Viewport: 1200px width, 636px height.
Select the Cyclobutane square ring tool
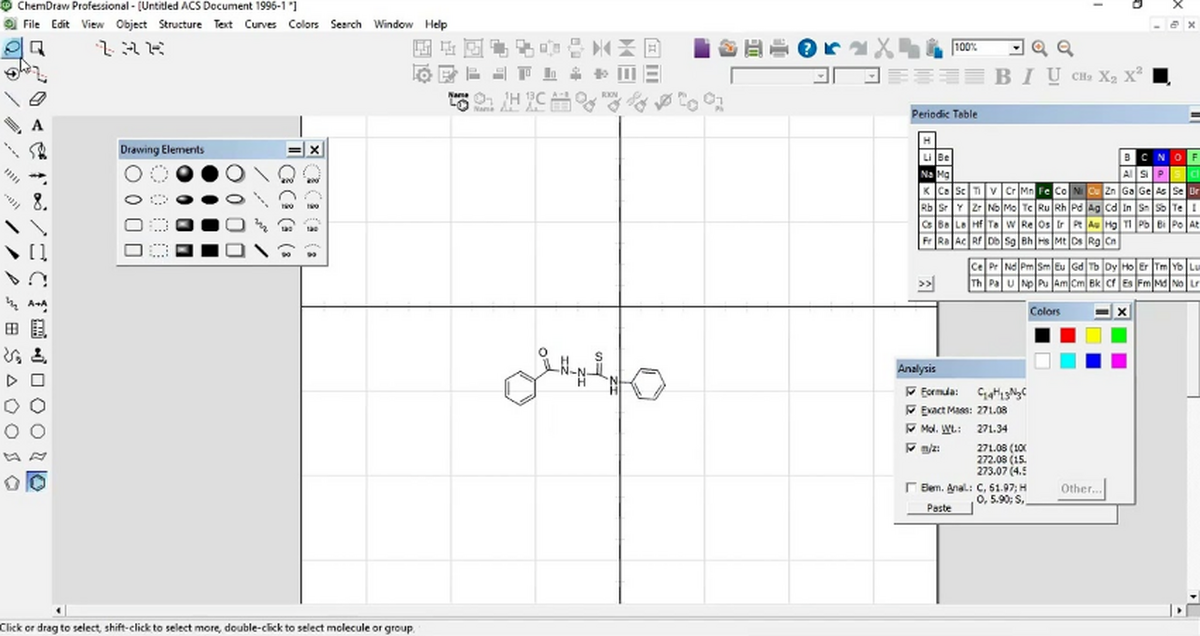point(38,380)
